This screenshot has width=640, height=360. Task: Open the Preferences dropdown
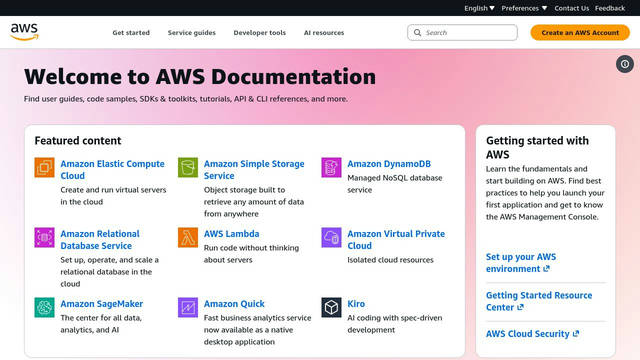click(x=524, y=8)
